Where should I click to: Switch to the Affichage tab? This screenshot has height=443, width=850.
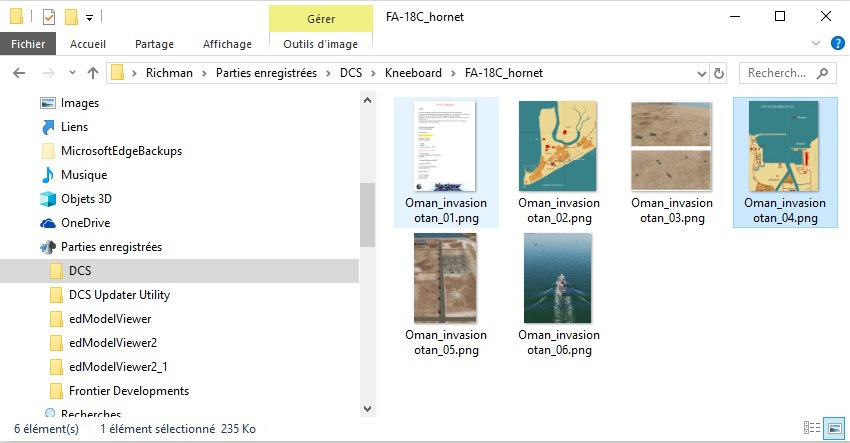227,44
